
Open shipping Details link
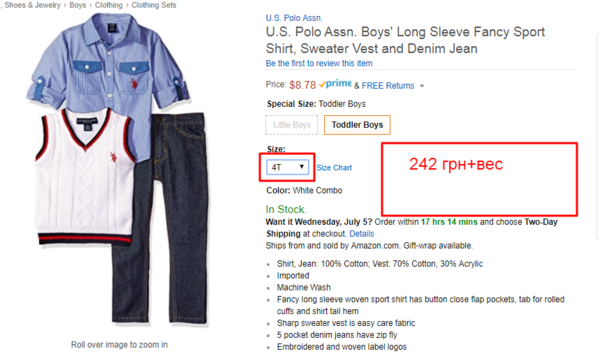(362, 234)
